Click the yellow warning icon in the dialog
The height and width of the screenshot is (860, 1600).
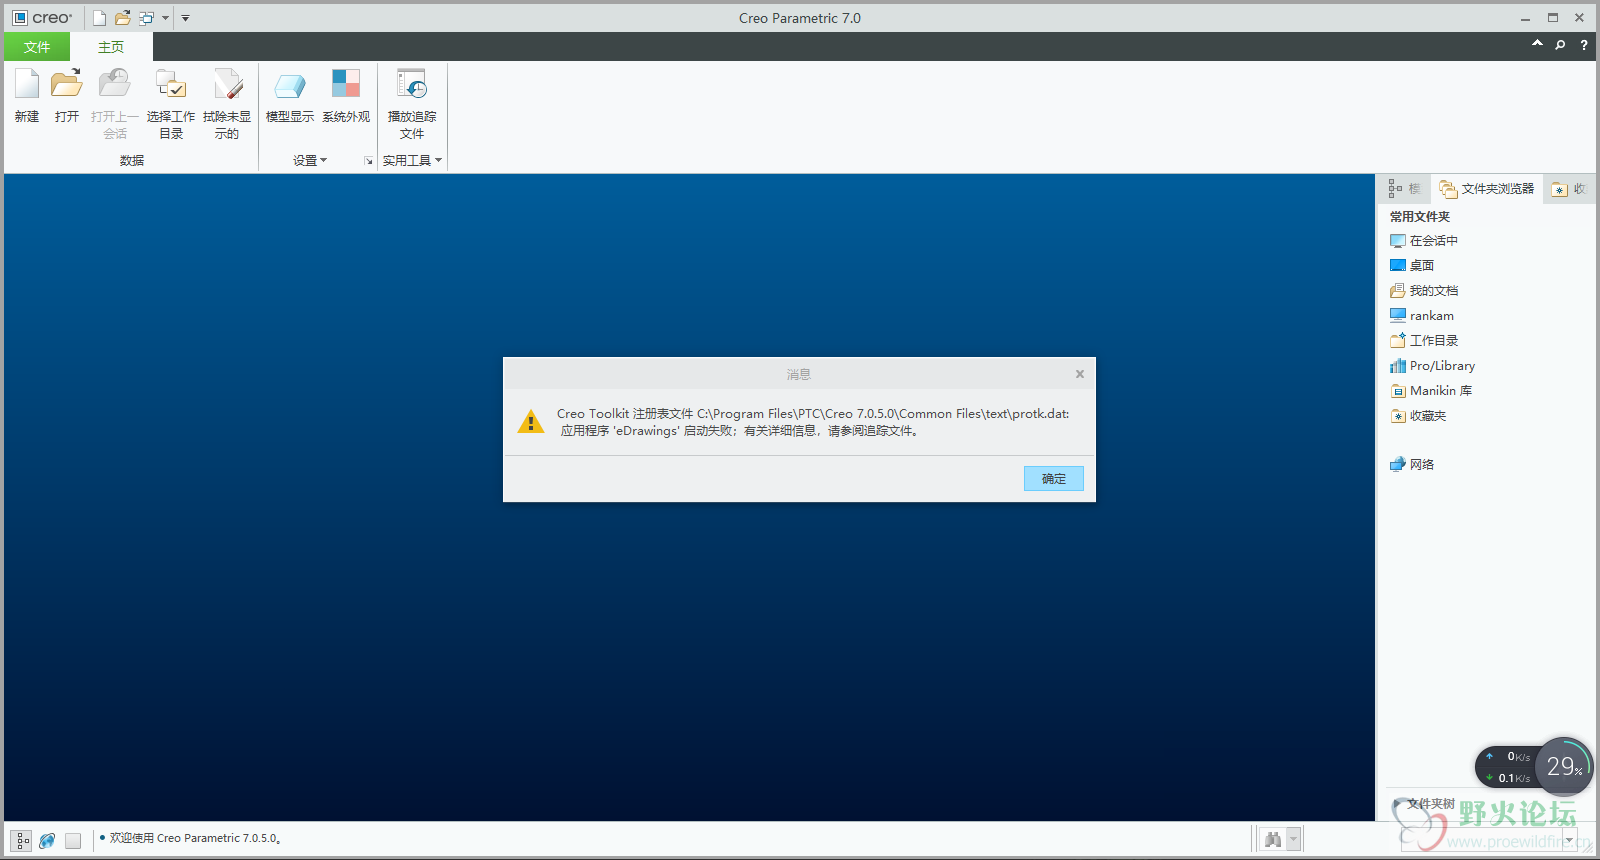(x=531, y=422)
